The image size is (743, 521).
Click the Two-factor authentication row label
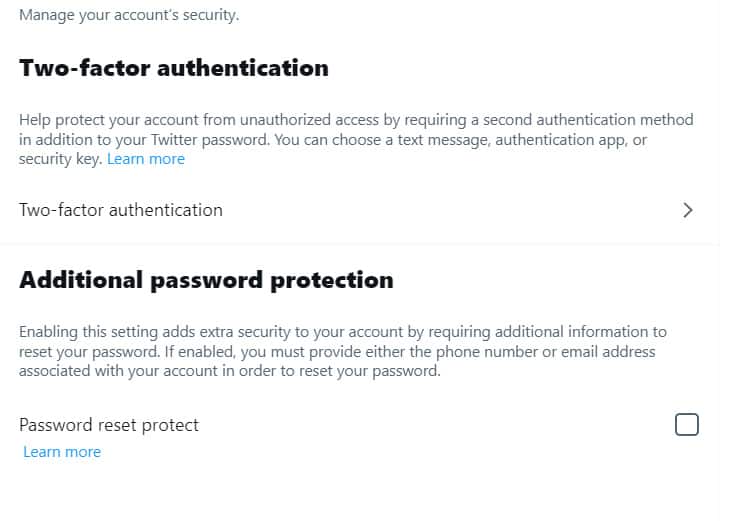[121, 210]
